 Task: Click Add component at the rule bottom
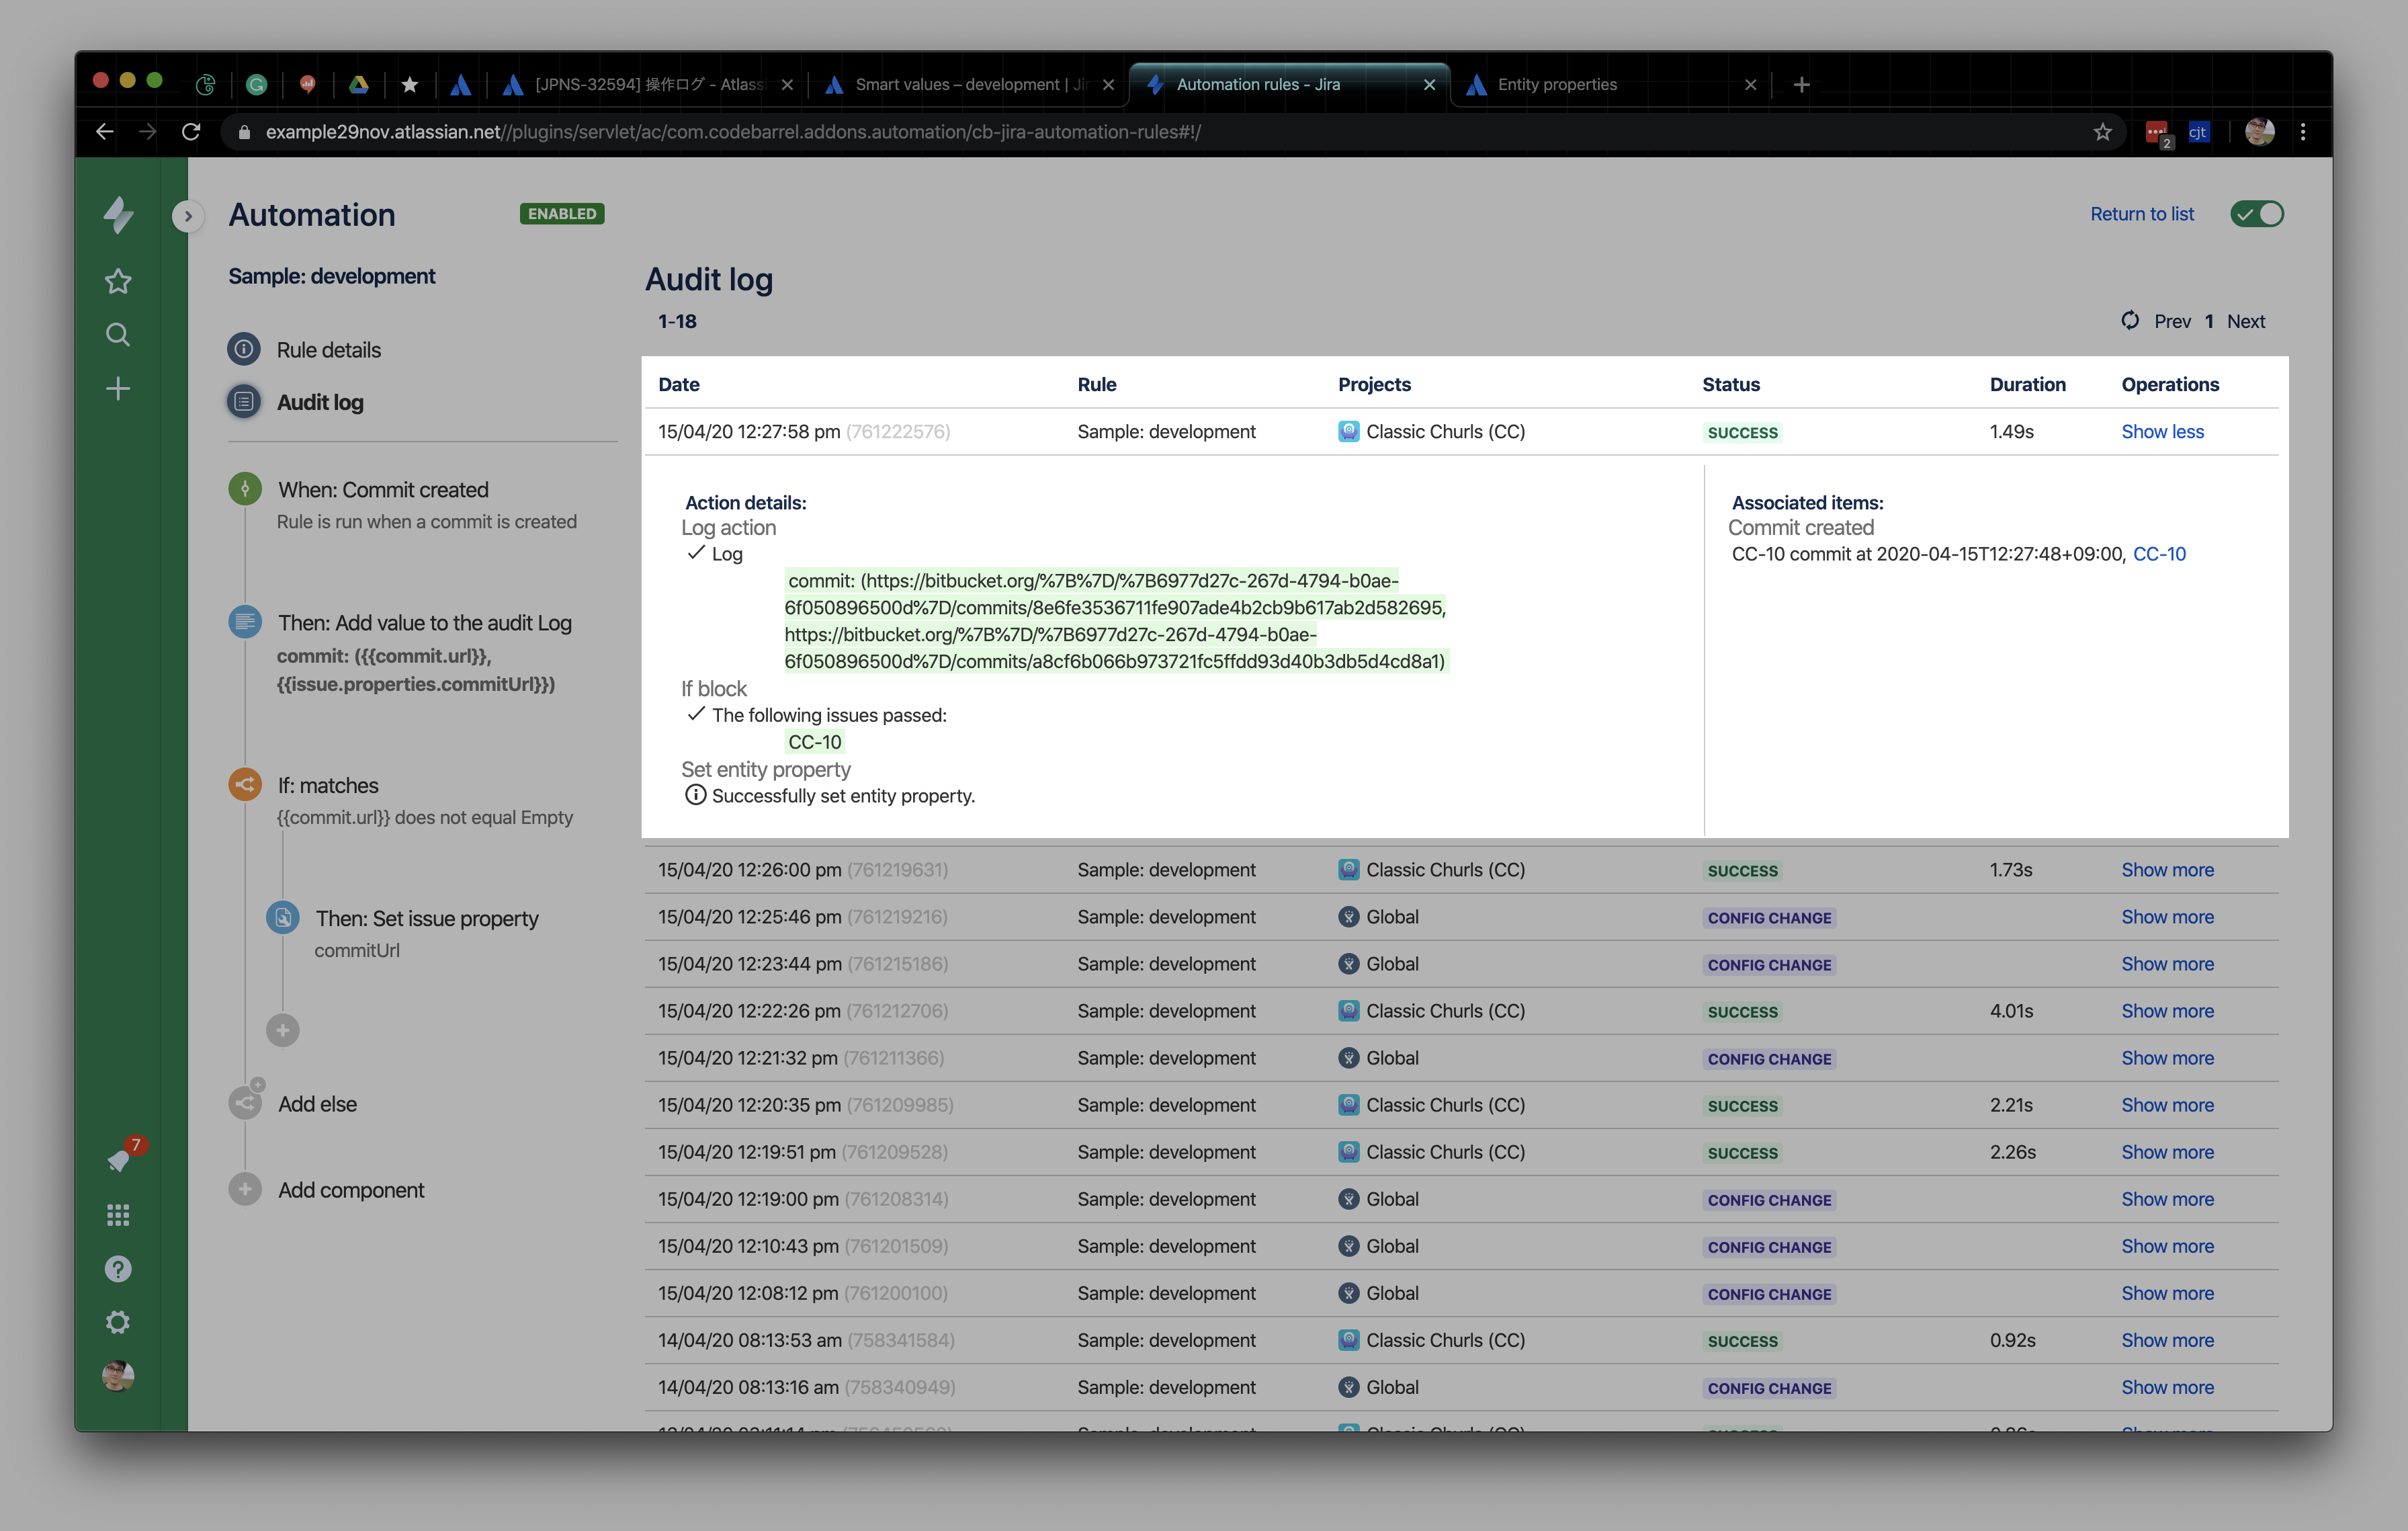coord(326,1189)
